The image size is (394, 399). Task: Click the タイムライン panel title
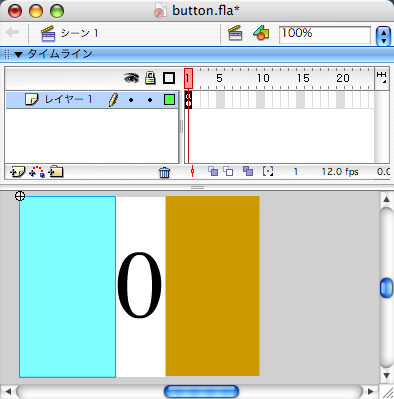click(x=60, y=54)
